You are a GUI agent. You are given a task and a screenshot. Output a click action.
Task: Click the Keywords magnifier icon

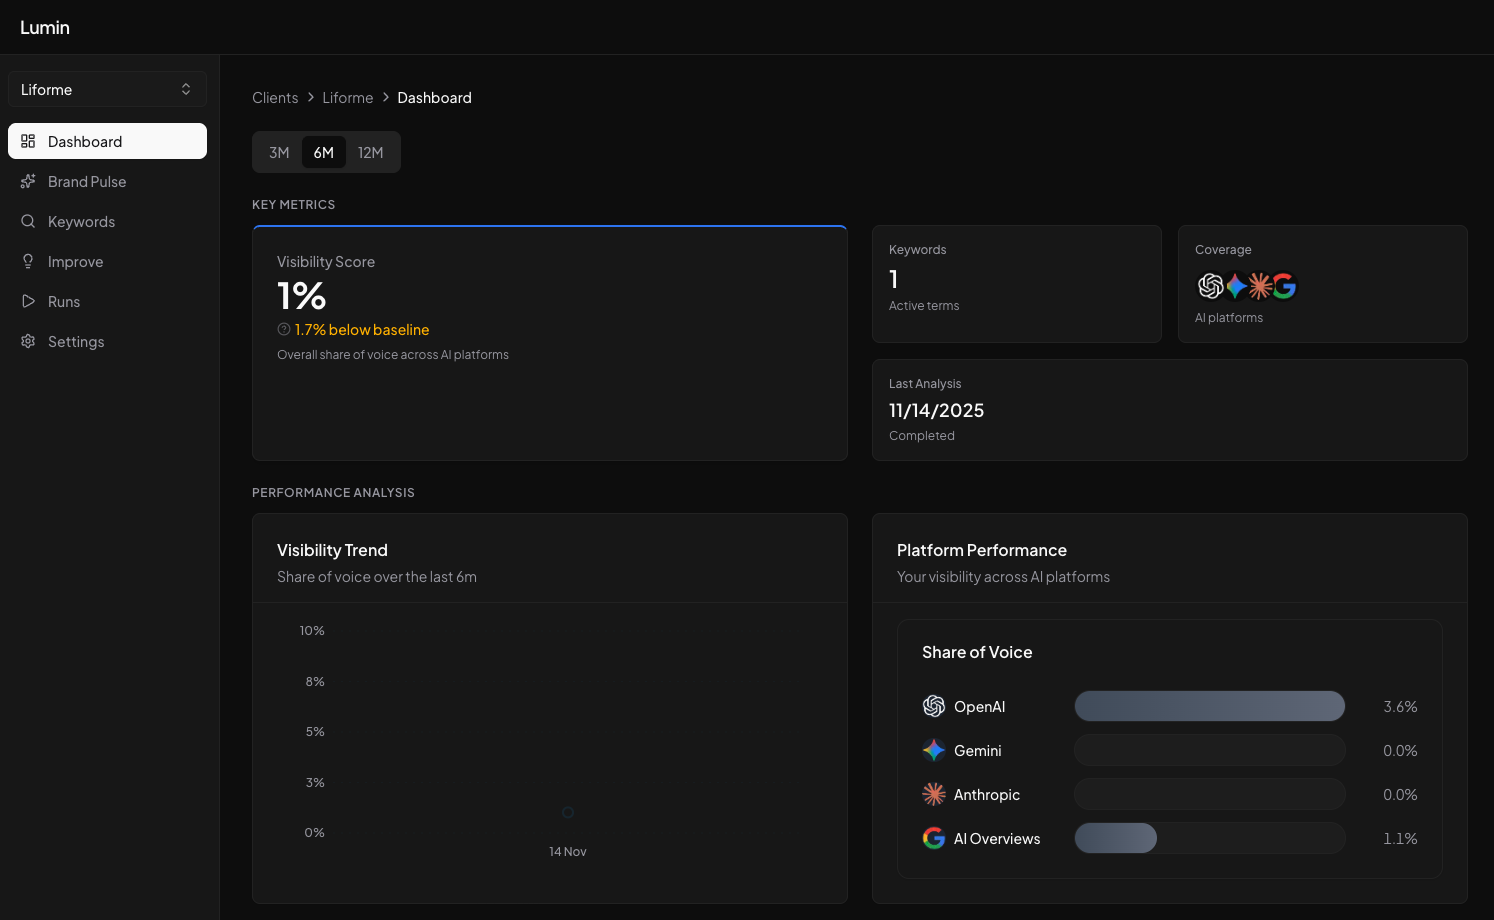[29, 221]
